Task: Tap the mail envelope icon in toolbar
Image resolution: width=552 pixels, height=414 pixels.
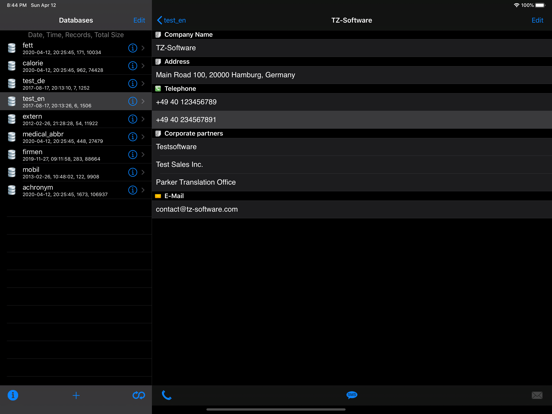Action: coord(537,395)
